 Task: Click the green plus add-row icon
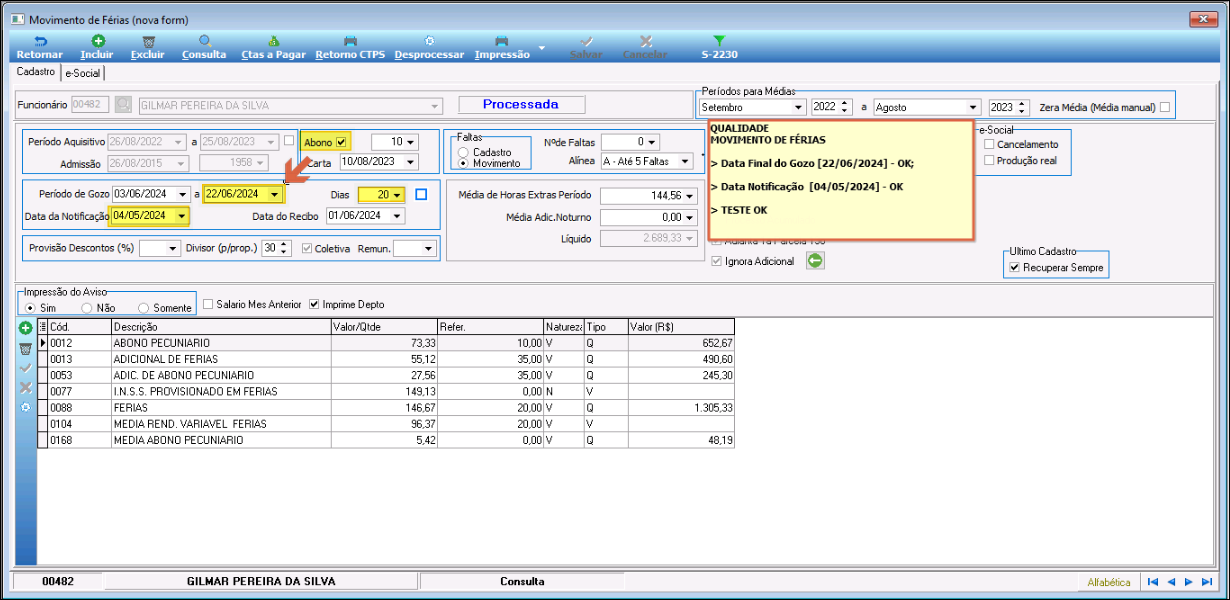26,328
